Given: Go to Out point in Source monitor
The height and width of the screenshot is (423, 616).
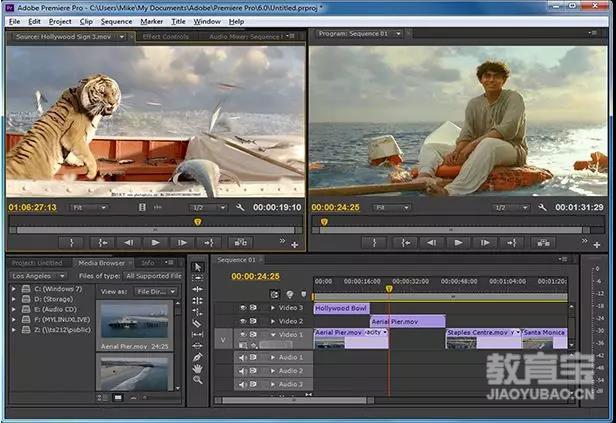Looking at the screenshot, I should [209, 243].
